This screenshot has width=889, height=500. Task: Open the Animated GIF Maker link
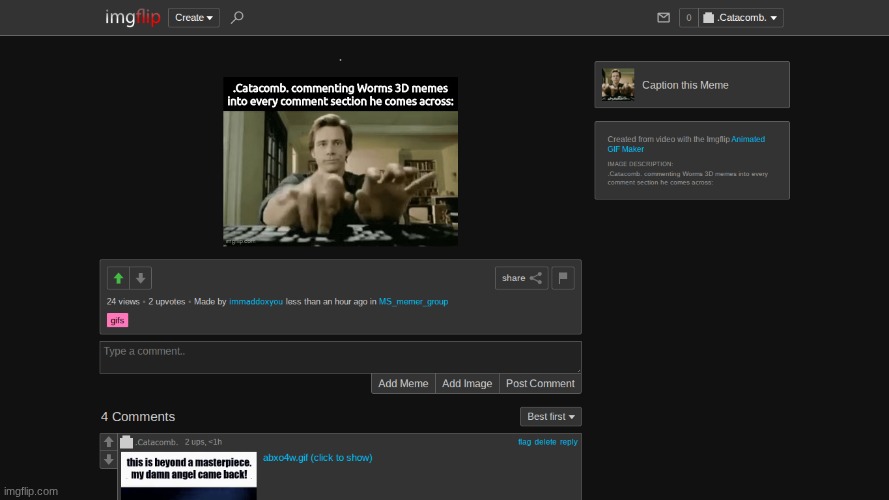[686, 144]
